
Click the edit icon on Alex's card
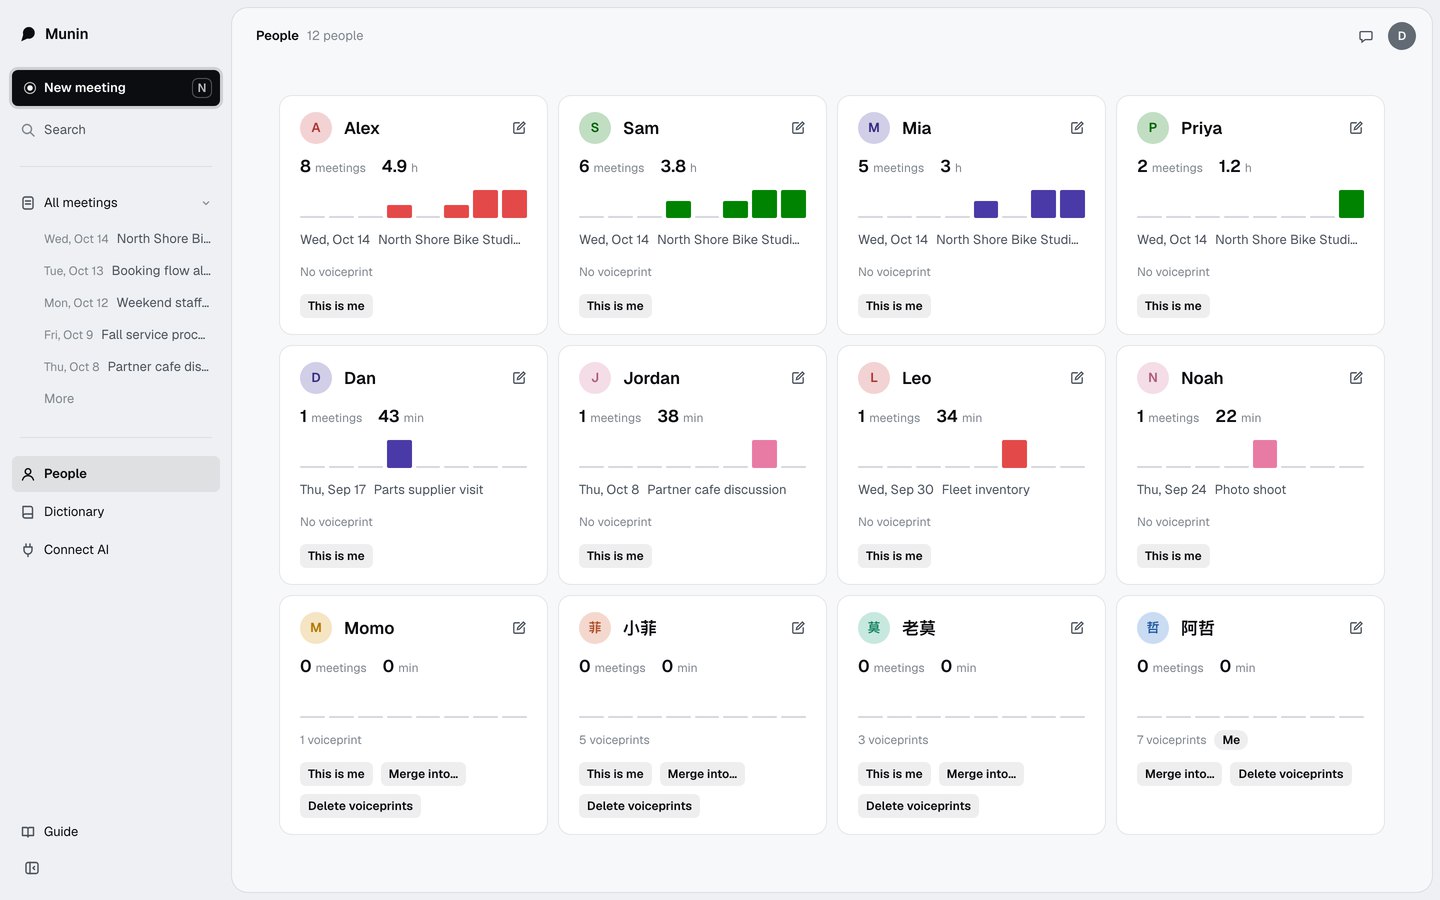(x=519, y=128)
